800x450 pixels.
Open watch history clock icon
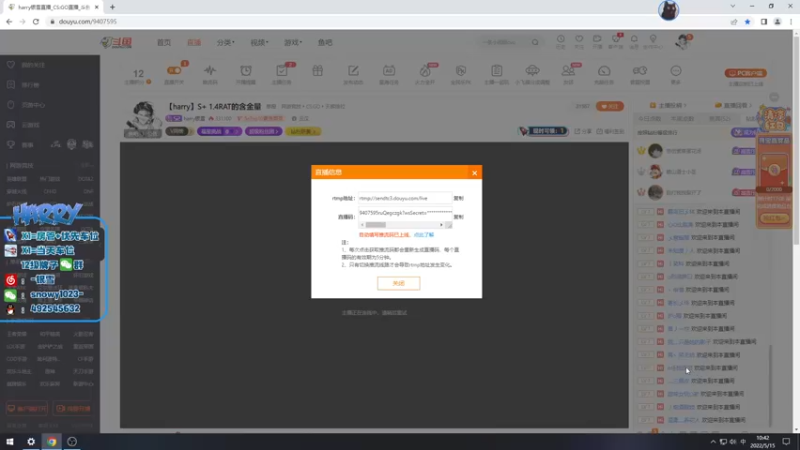coord(561,41)
